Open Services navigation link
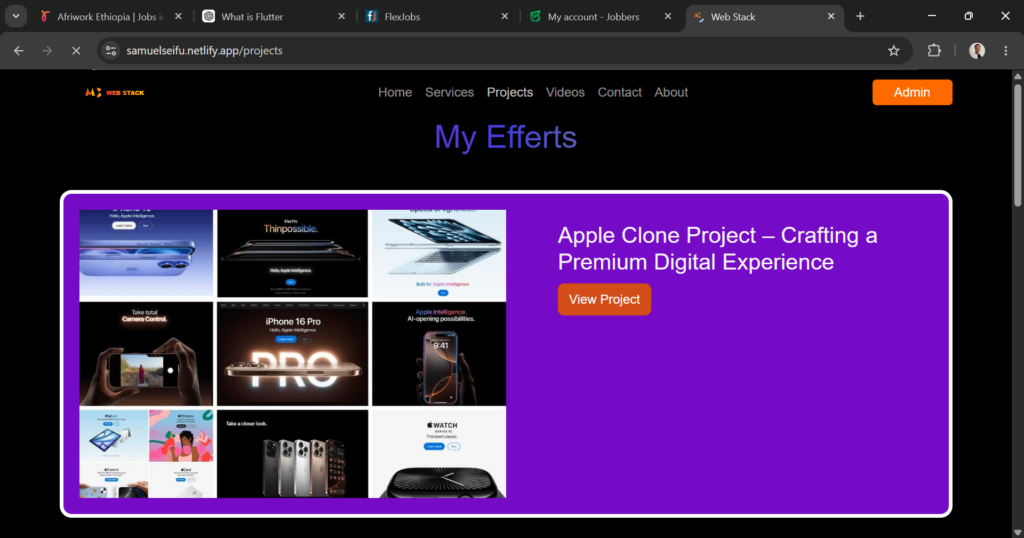The width and height of the screenshot is (1024, 538). pyautogui.click(x=449, y=93)
